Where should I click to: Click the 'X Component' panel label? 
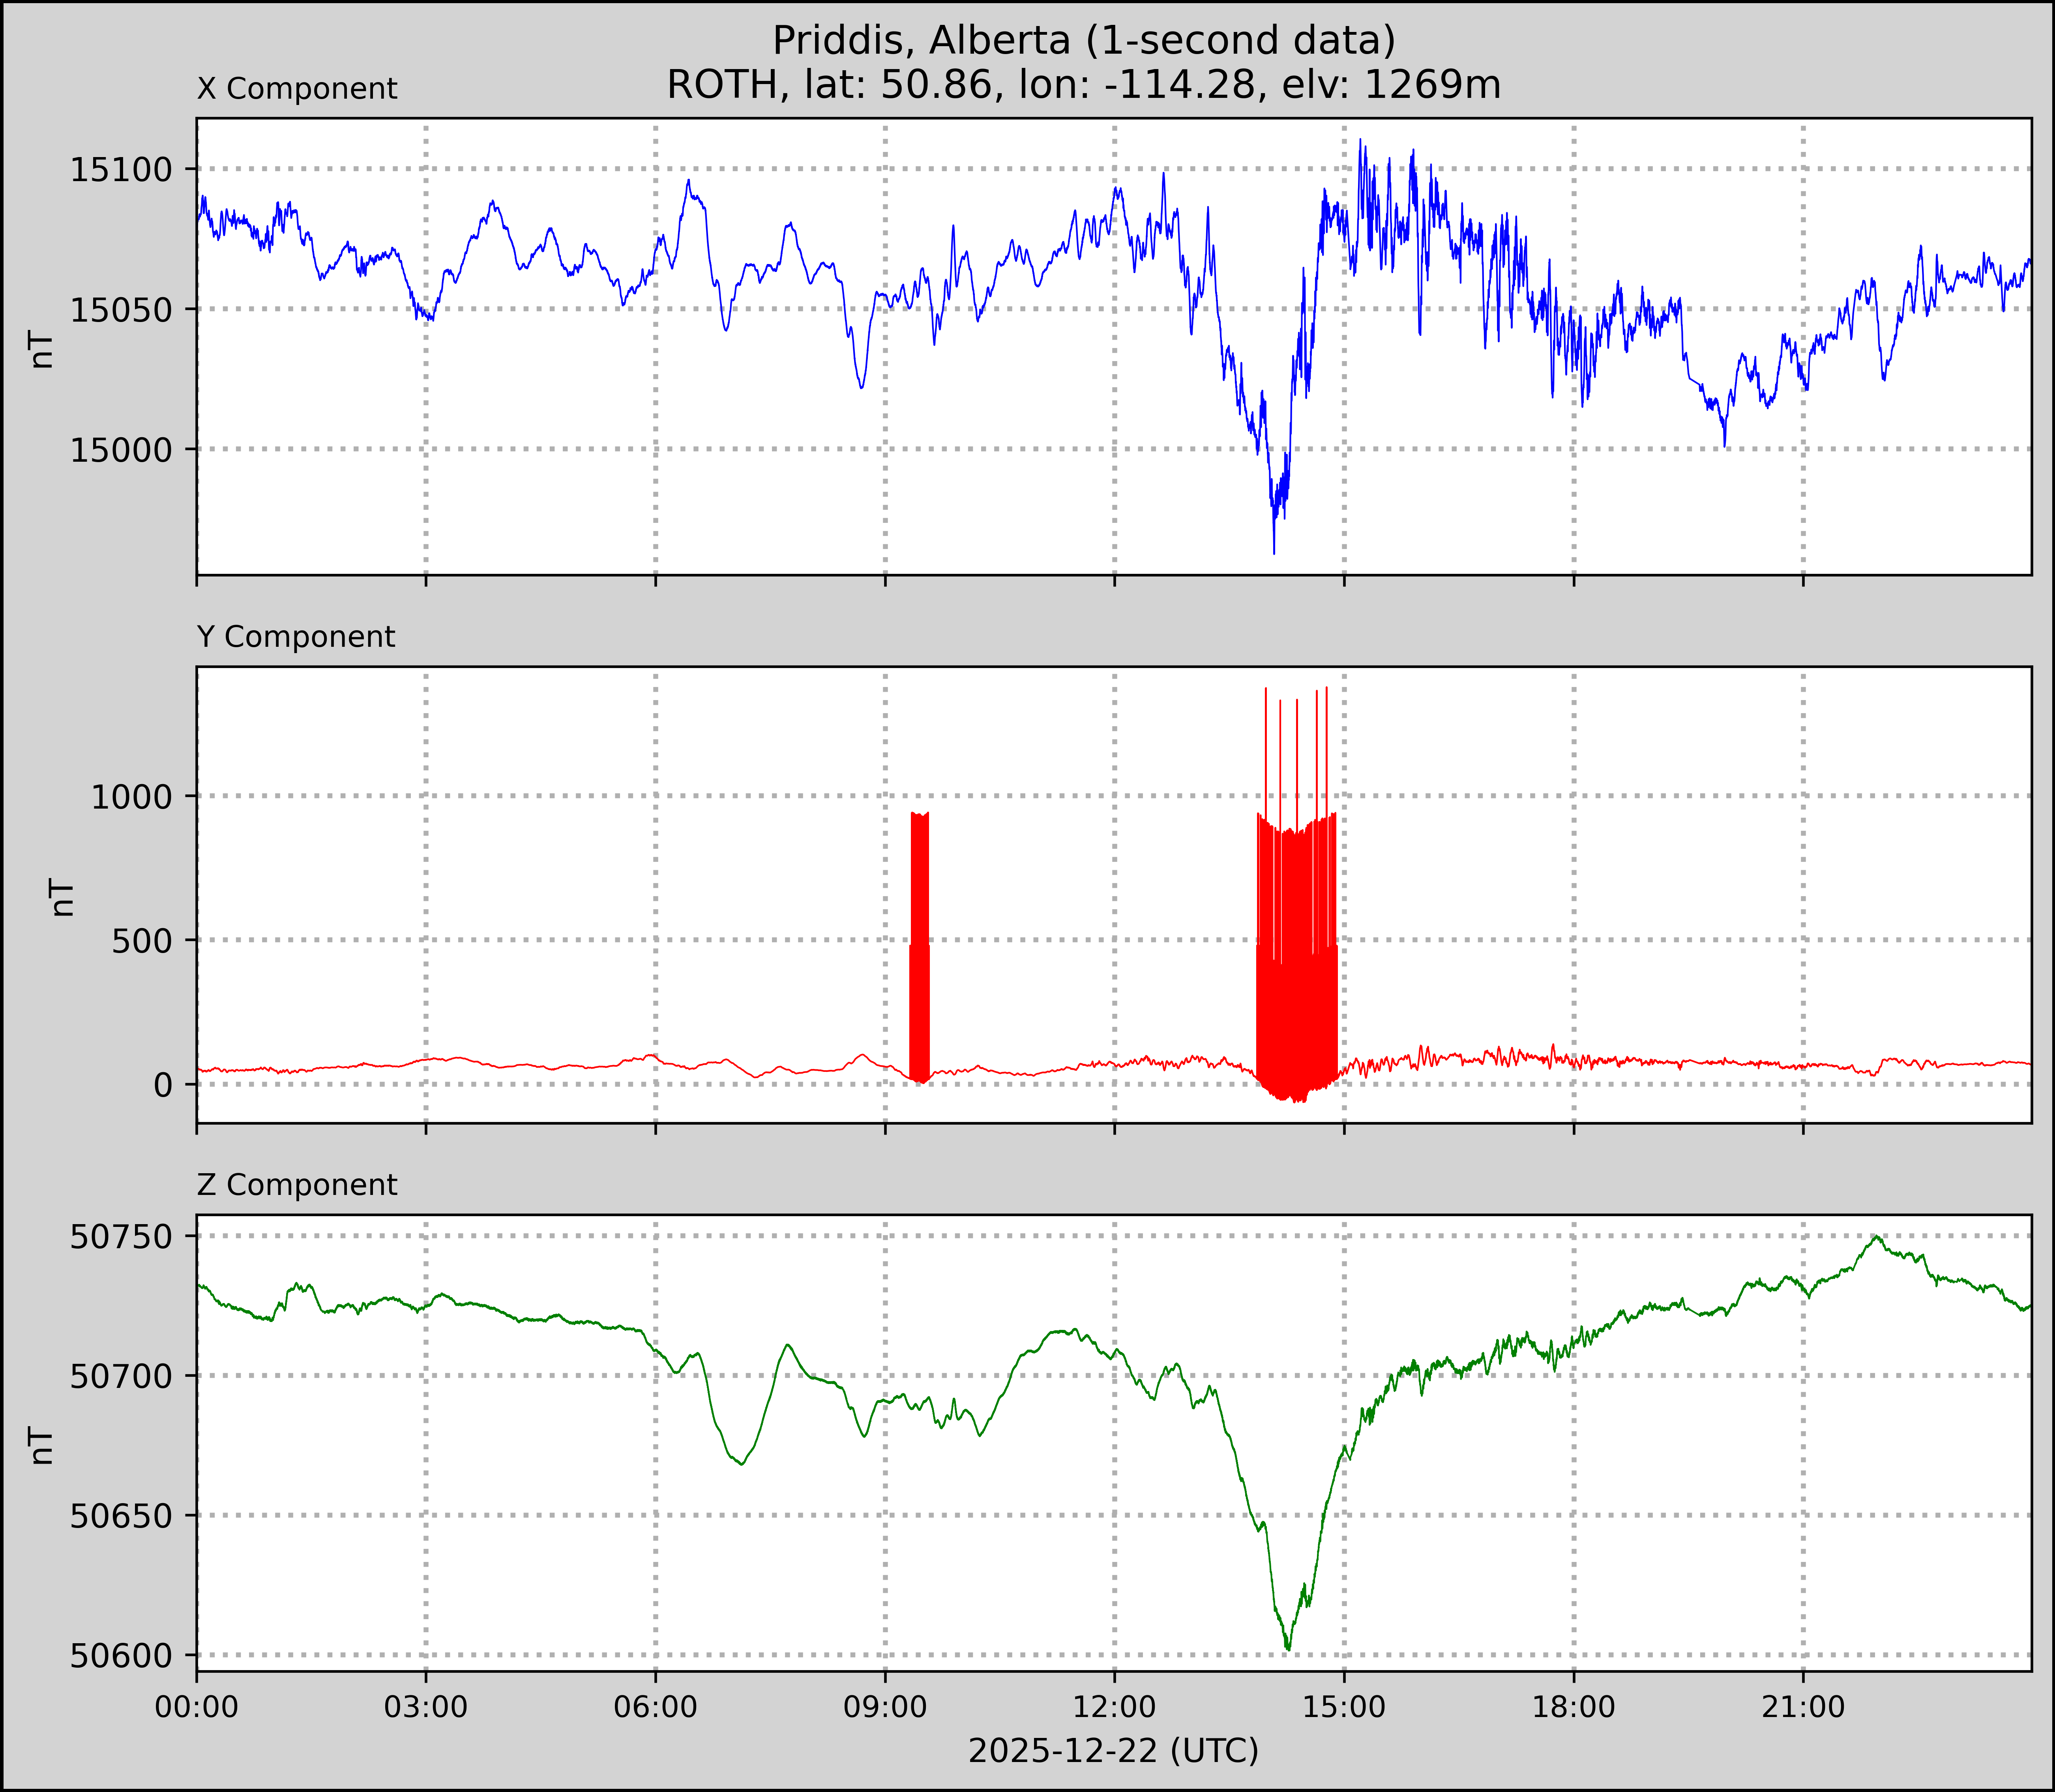click(297, 89)
